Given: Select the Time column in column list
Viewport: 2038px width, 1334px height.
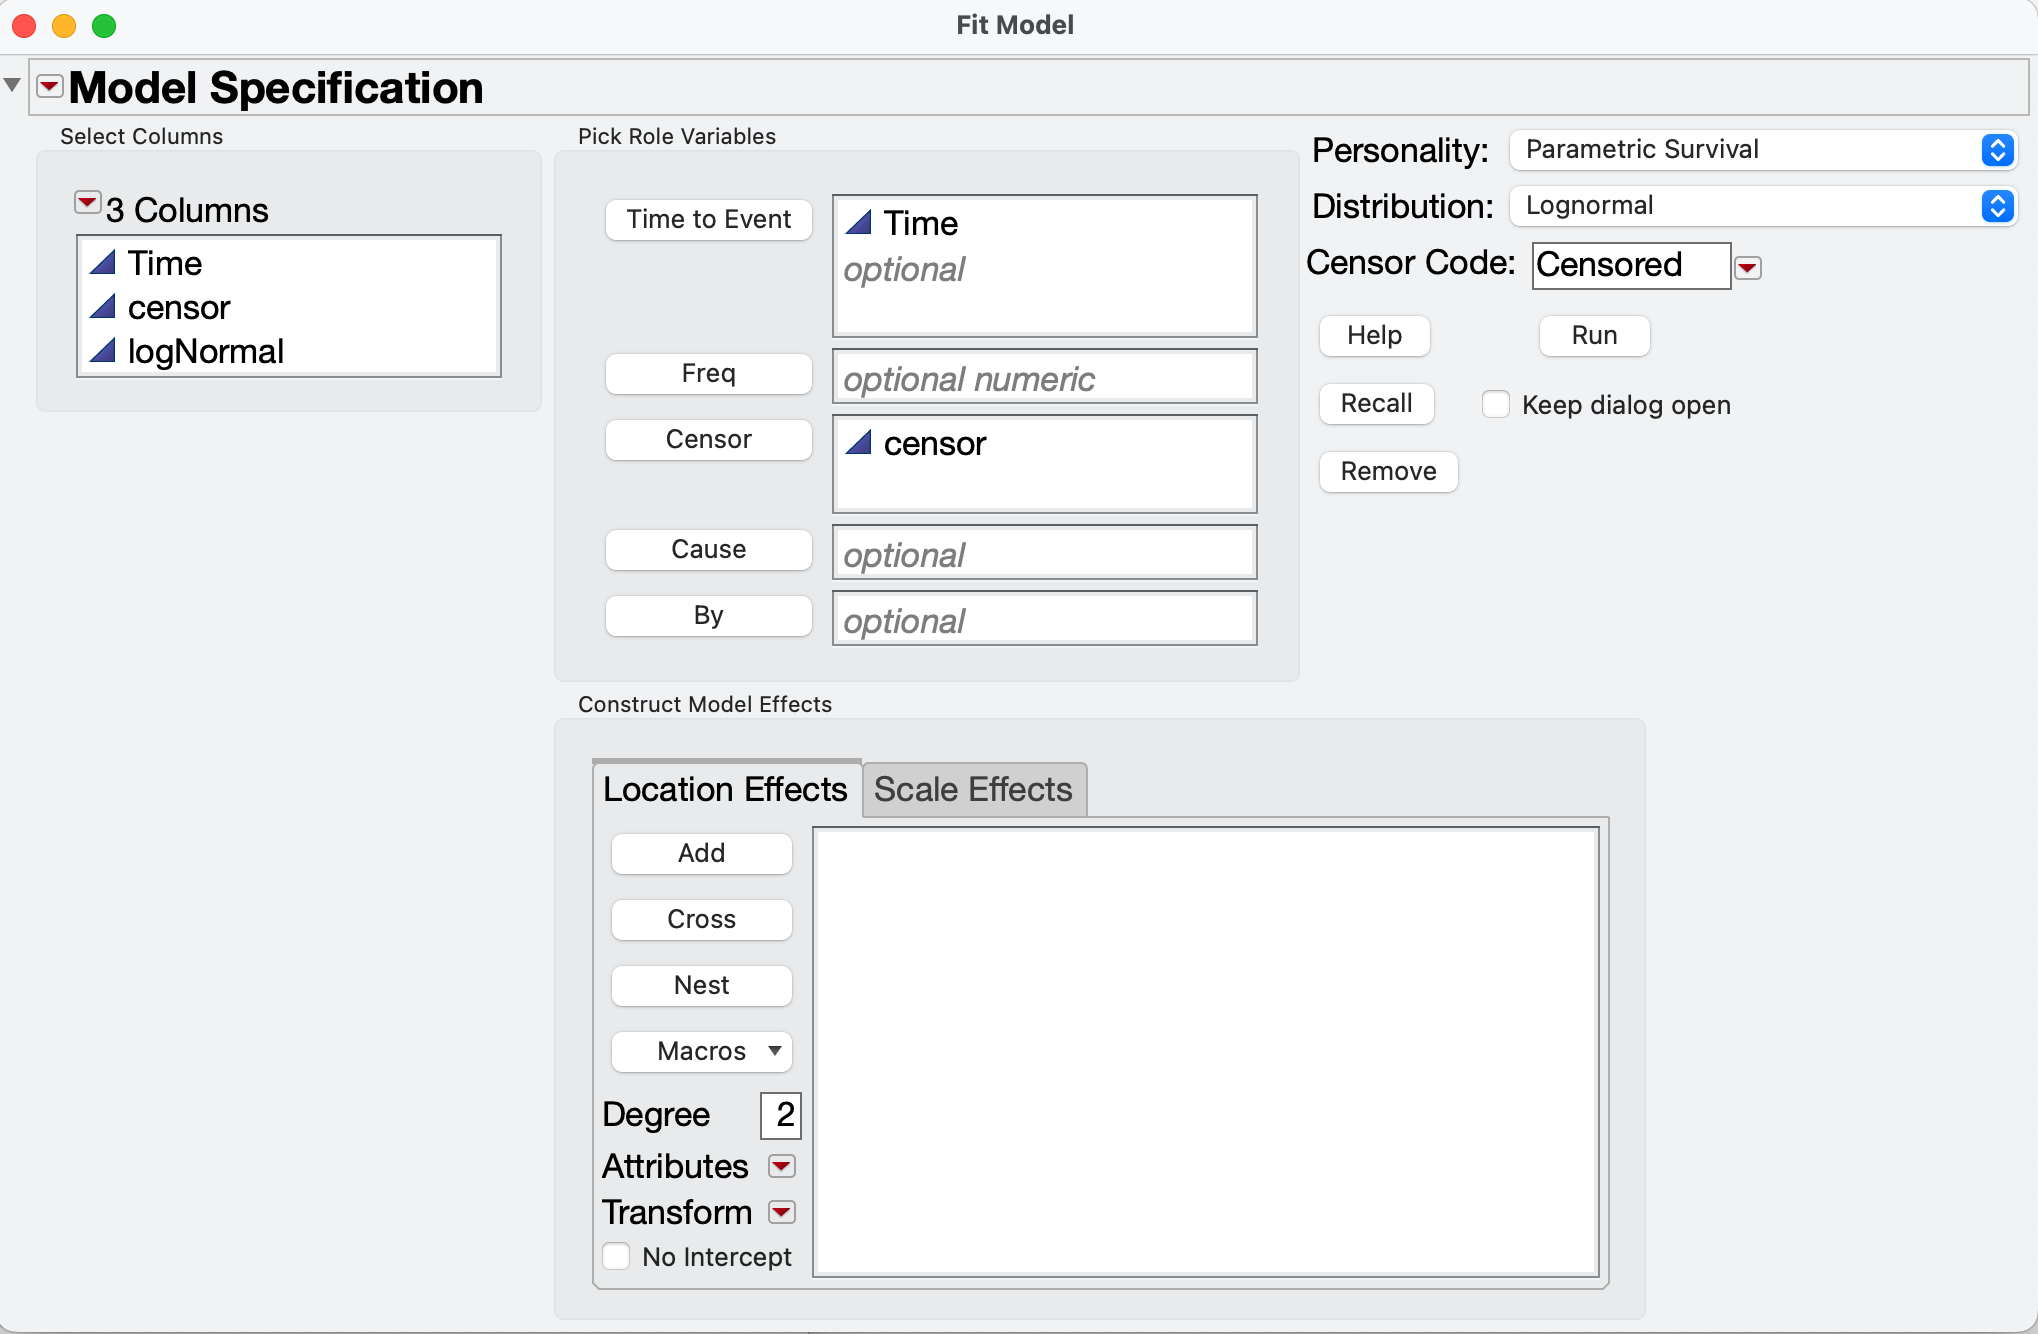Looking at the screenshot, I should [165, 264].
